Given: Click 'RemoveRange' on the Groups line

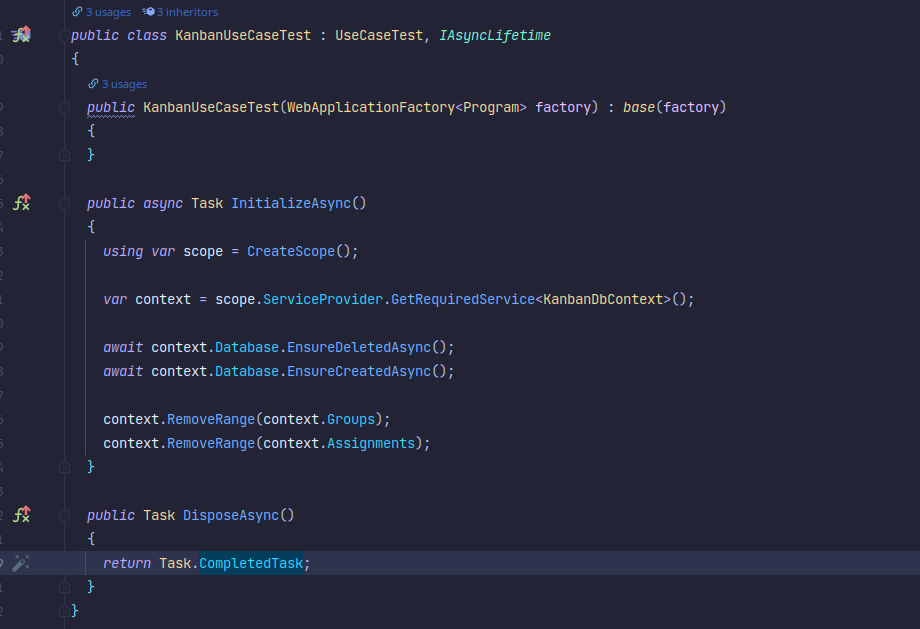Looking at the screenshot, I should (211, 419).
